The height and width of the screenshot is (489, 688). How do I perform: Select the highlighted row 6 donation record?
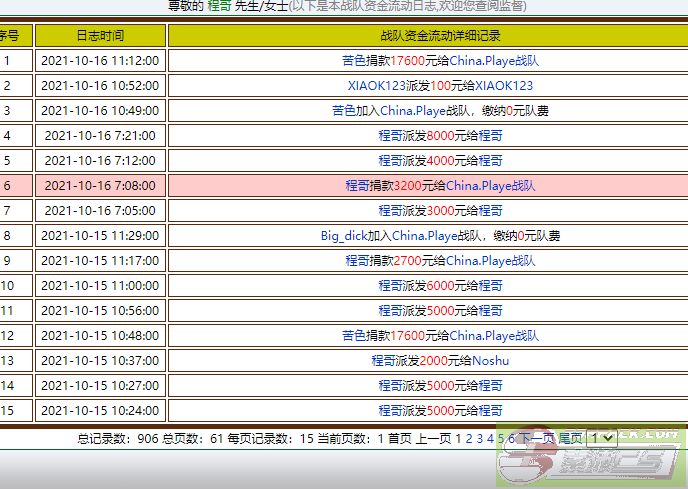tap(440, 185)
